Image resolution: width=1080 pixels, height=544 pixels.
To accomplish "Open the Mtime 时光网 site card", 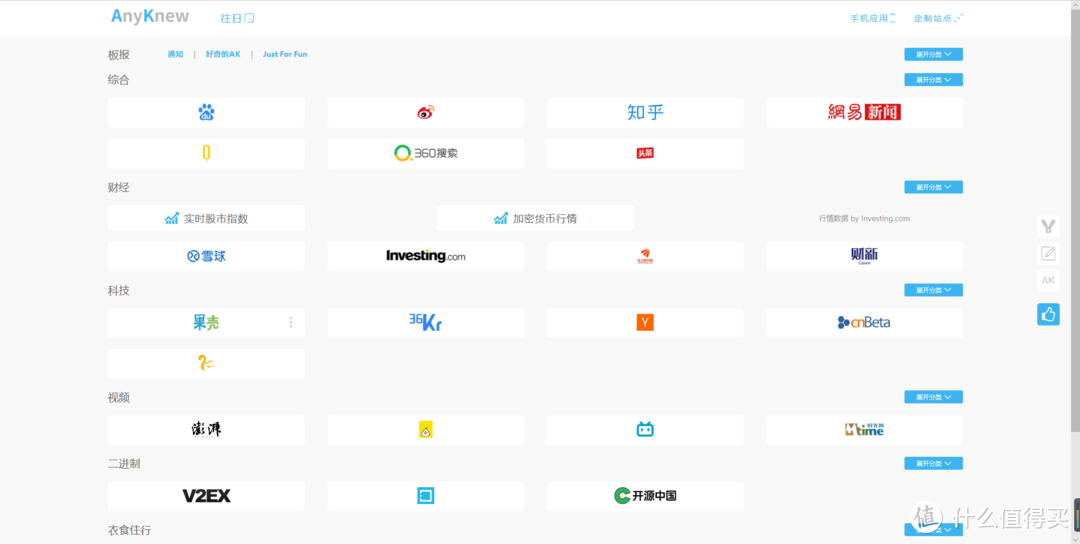I will [864, 430].
